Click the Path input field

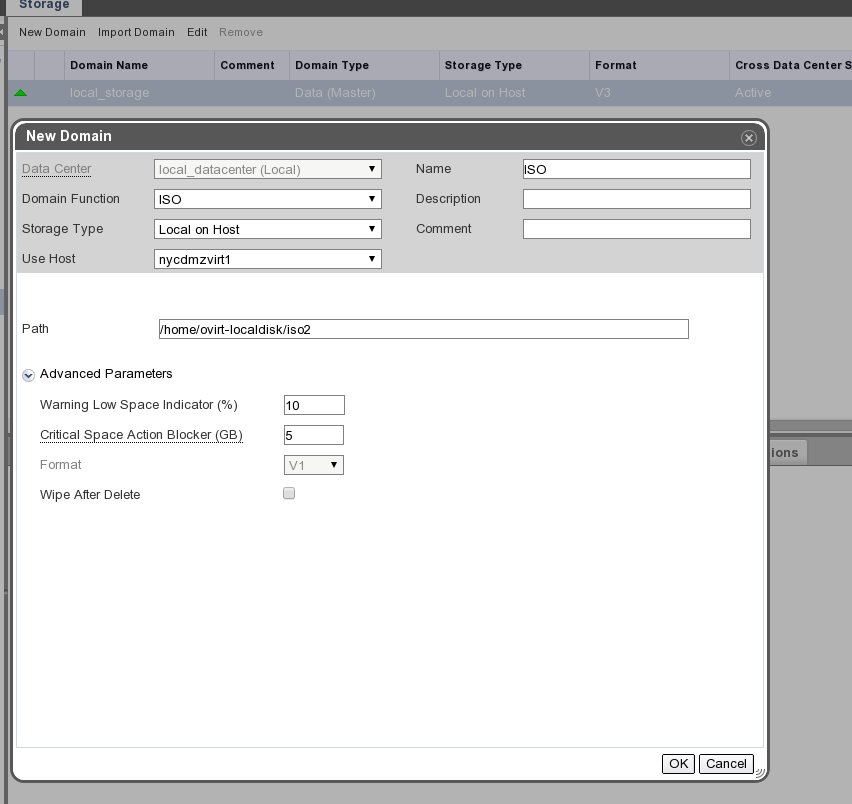click(x=423, y=329)
